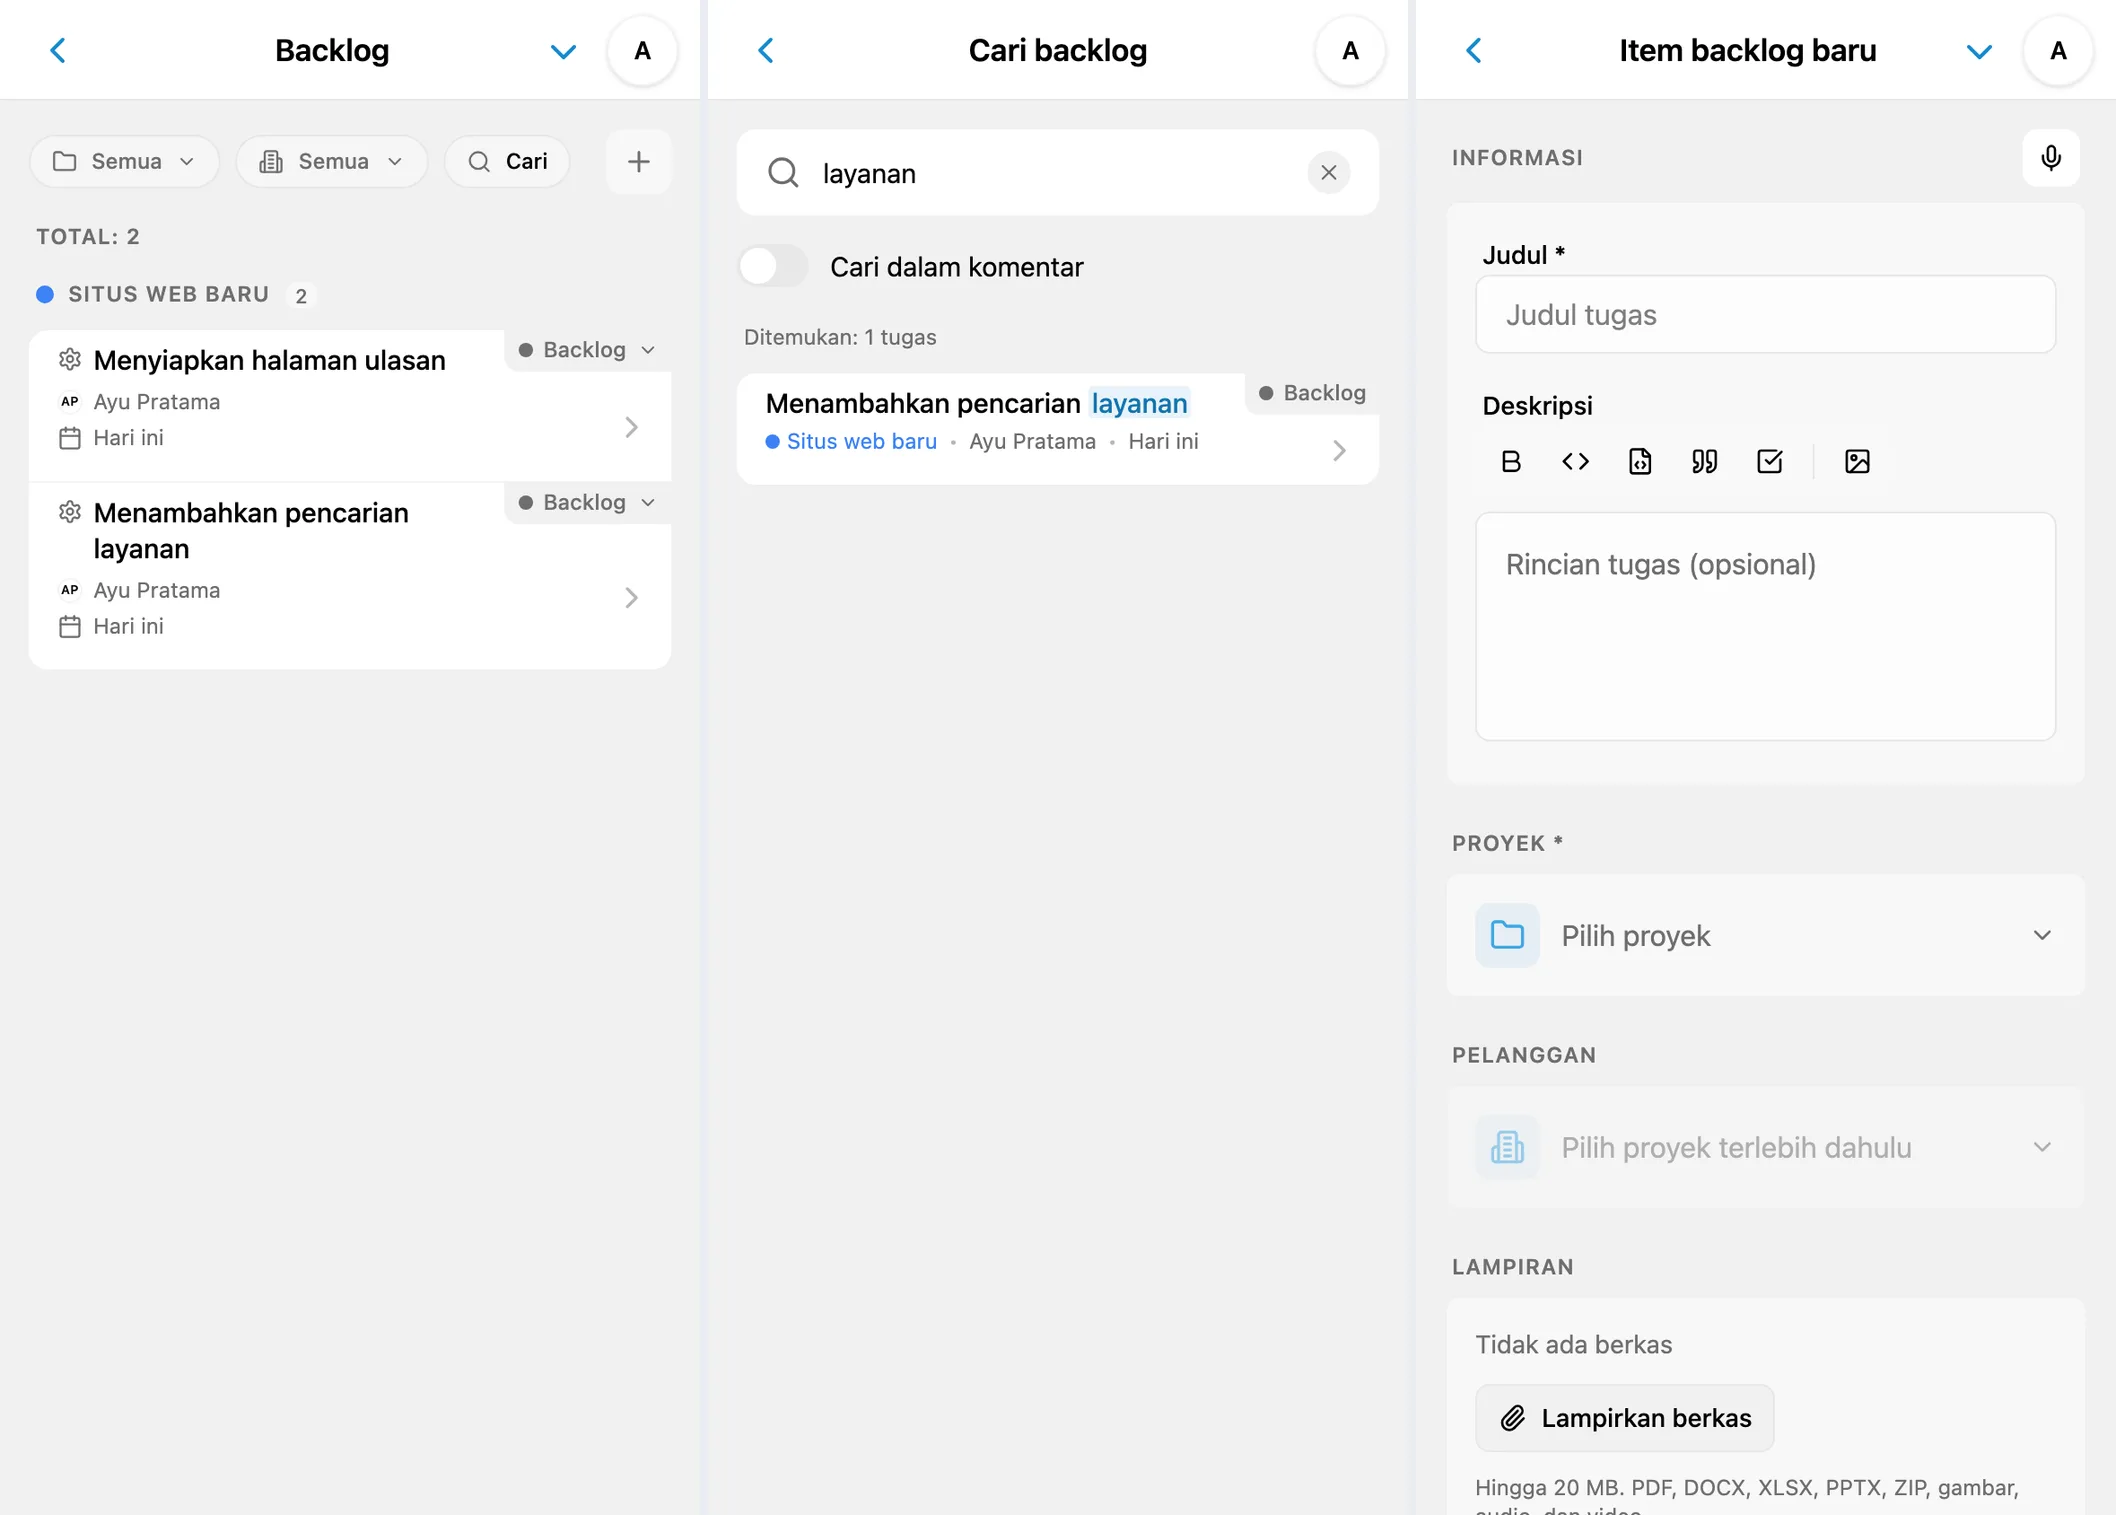
Task: Clear the search query with X
Action: [x=1328, y=173]
